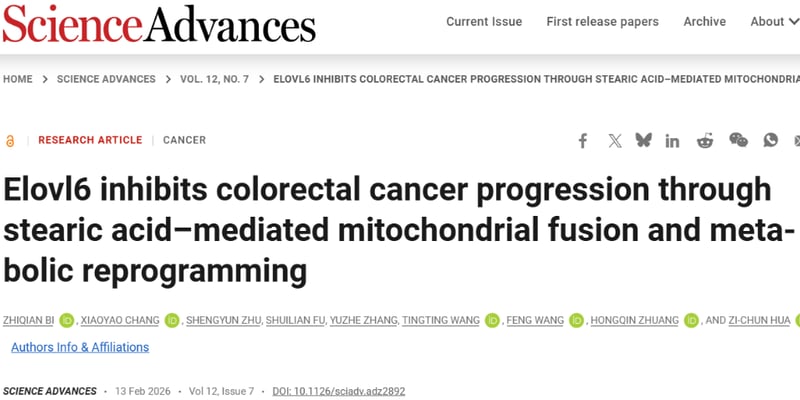Share article via WeChat
The image size is (800, 400).
[738, 141]
